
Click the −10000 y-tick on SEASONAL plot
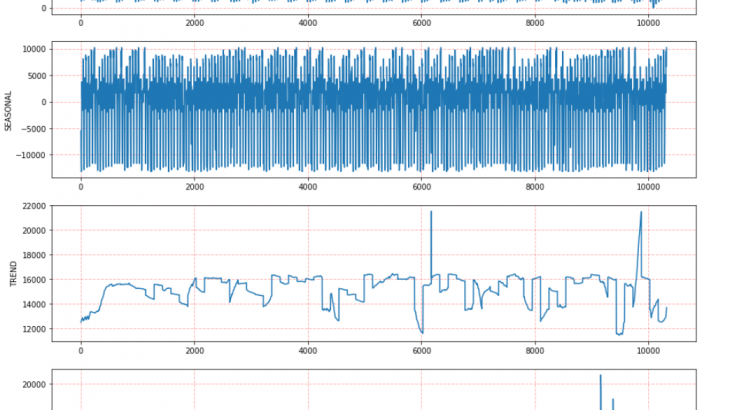[x=31, y=155]
